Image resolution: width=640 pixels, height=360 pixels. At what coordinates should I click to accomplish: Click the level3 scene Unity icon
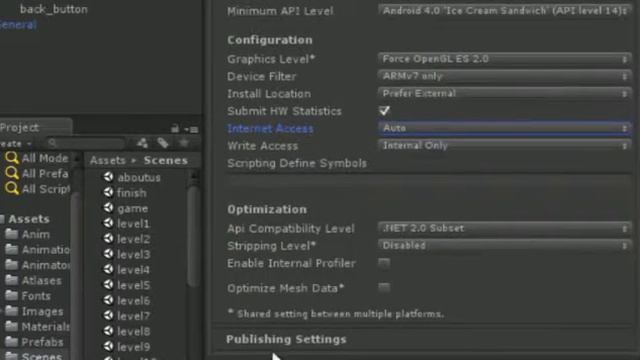108,254
